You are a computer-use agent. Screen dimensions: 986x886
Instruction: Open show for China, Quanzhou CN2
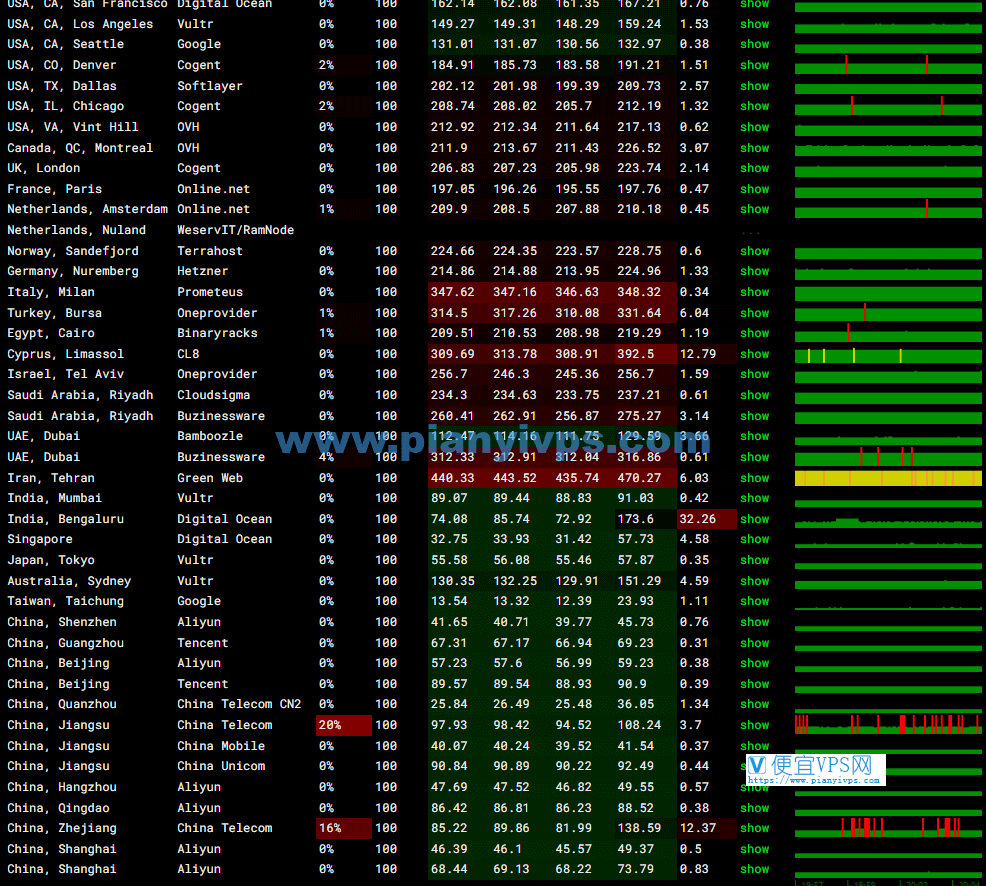point(755,704)
